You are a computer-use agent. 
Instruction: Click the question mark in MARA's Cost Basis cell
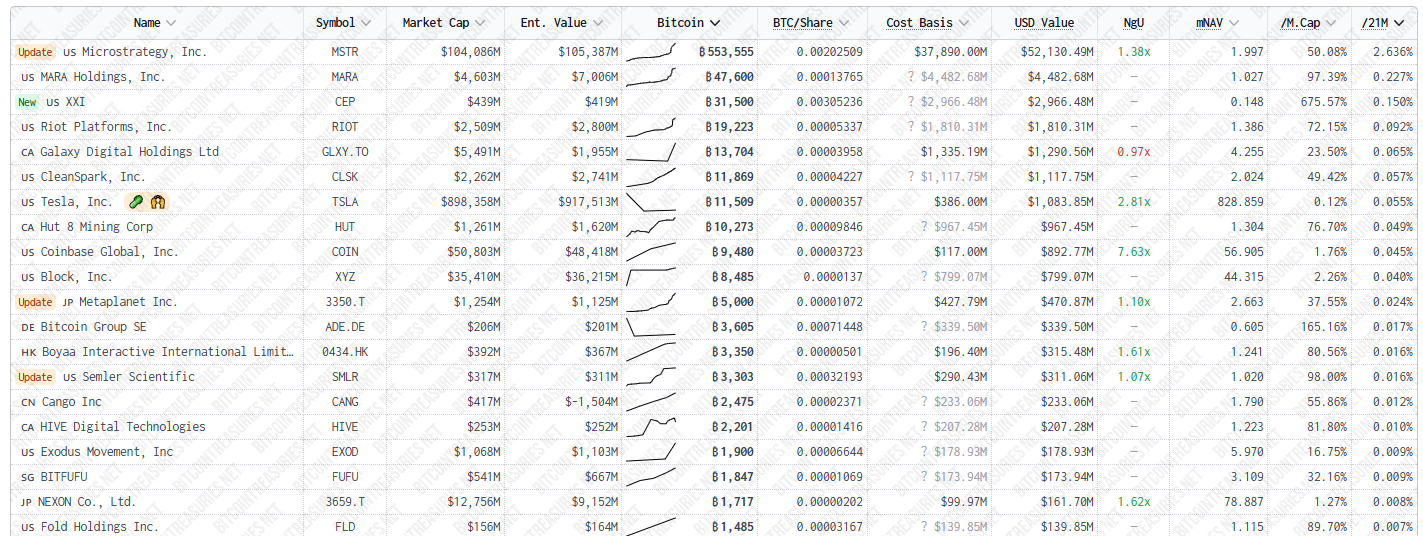click(x=911, y=77)
